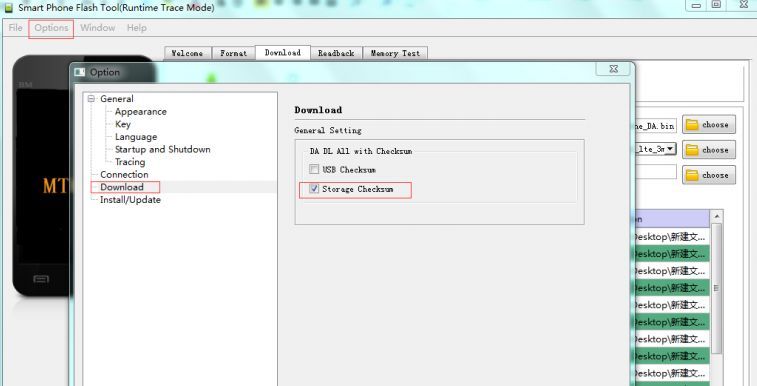Screen dimensions: 757x386
Task: Toggle the Storage Checksum checkbox
Action: point(314,189)
